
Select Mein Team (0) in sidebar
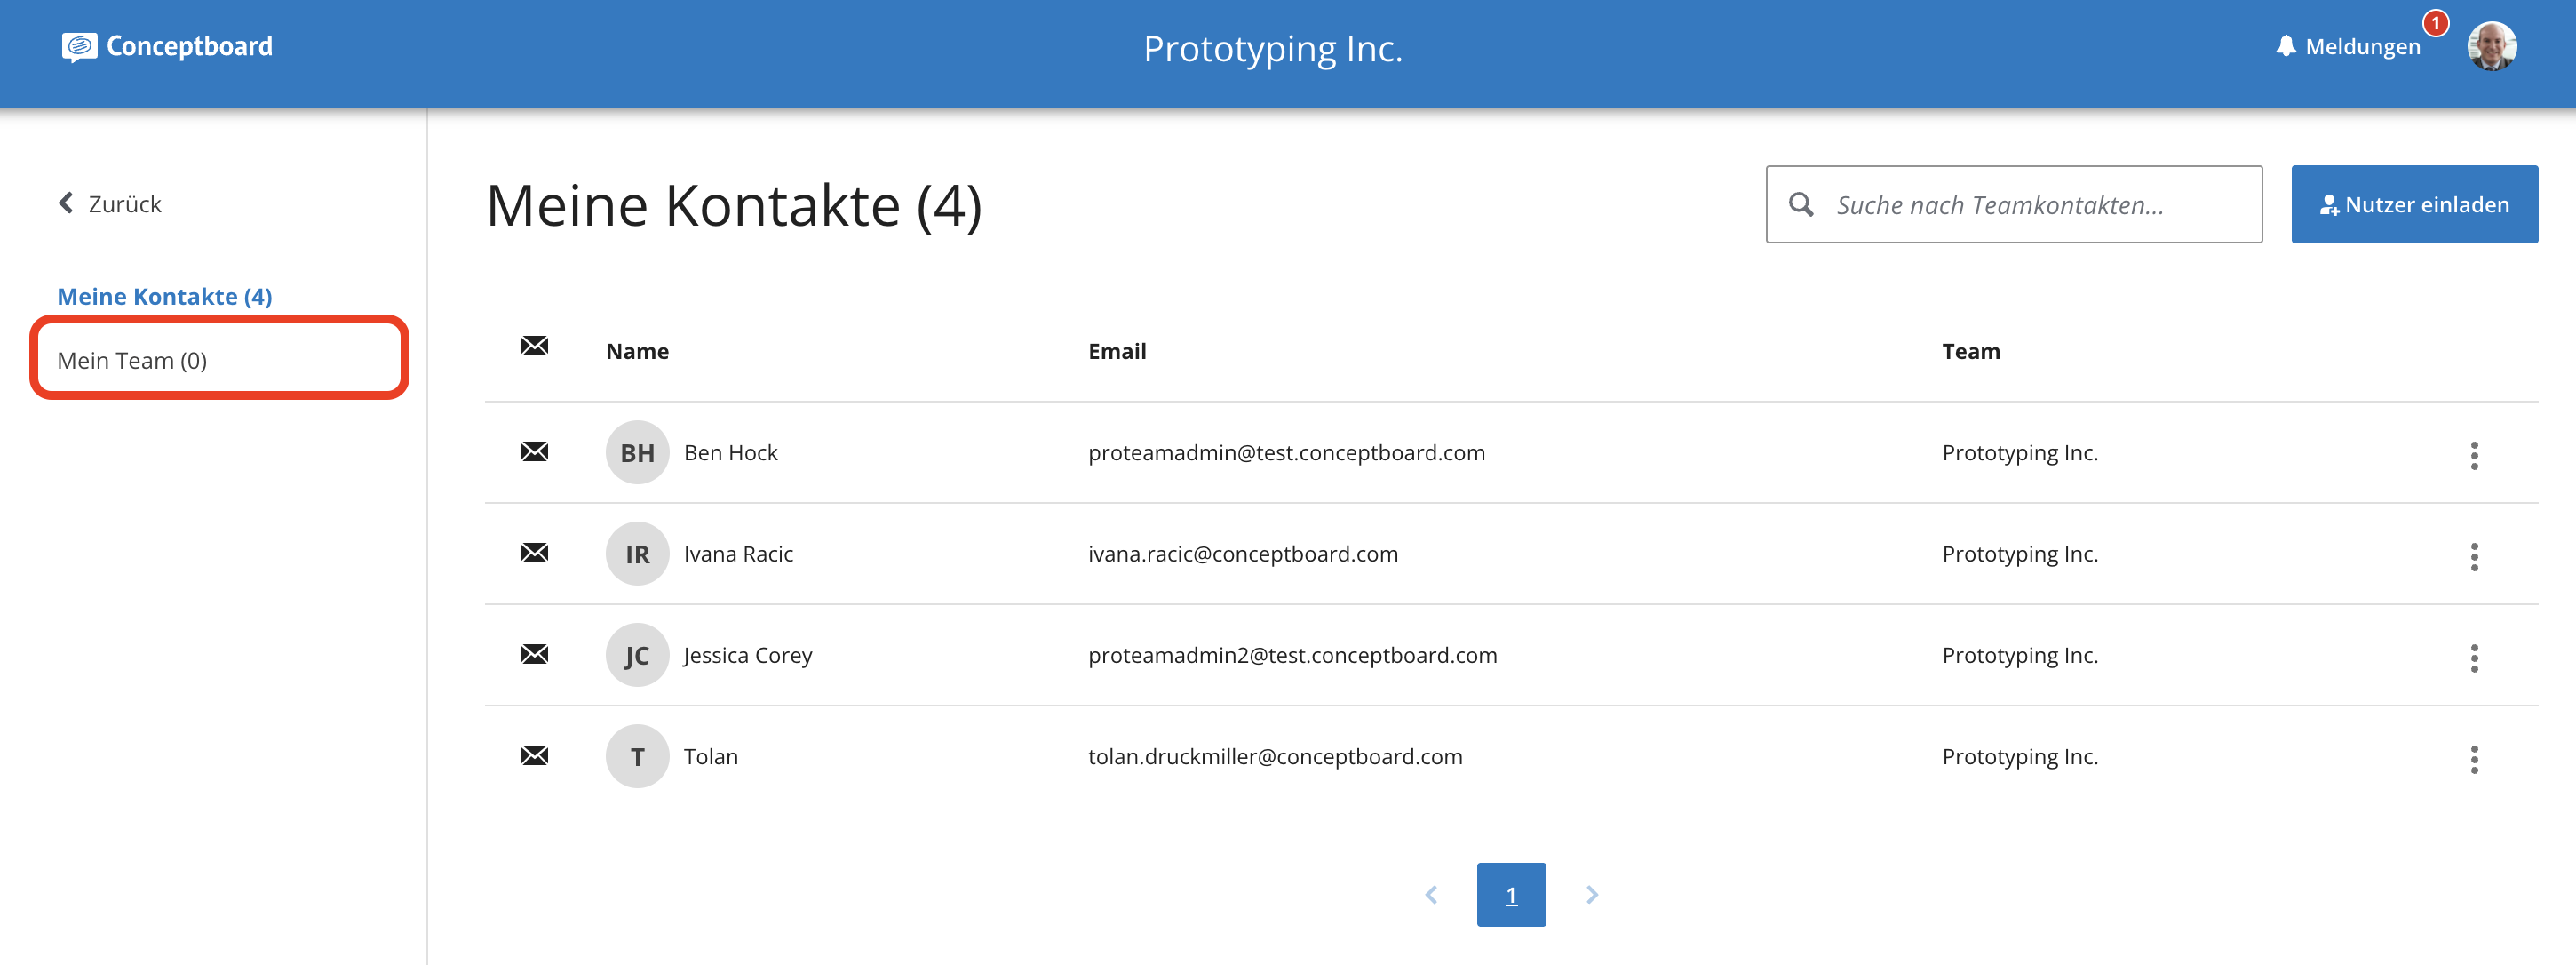(x=132, y=360)
